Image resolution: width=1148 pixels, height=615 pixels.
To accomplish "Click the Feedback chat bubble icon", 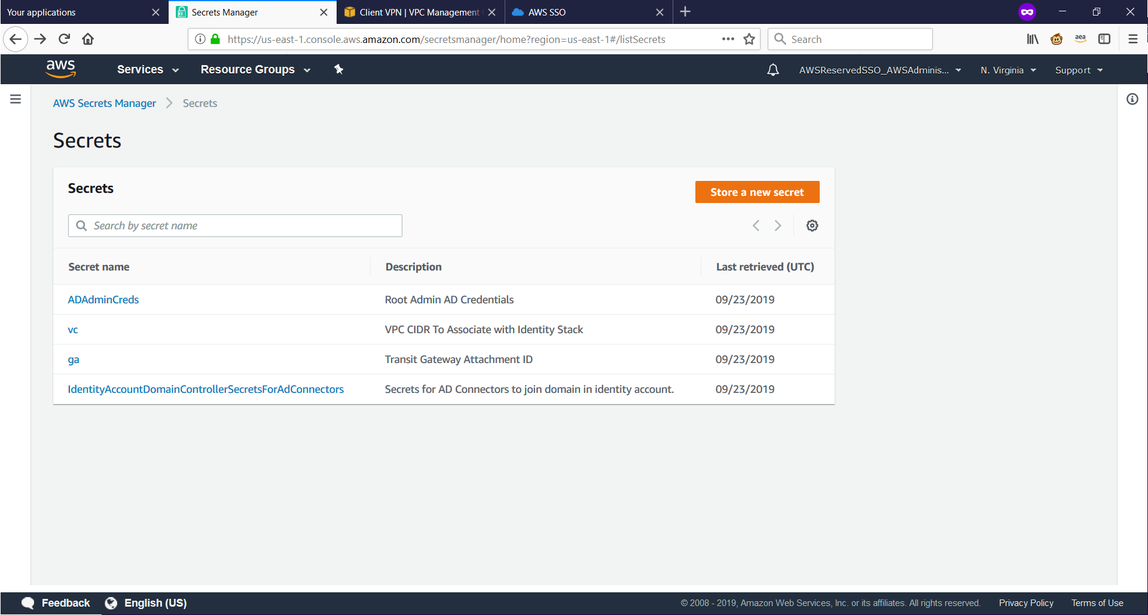I will pos(28,603).
